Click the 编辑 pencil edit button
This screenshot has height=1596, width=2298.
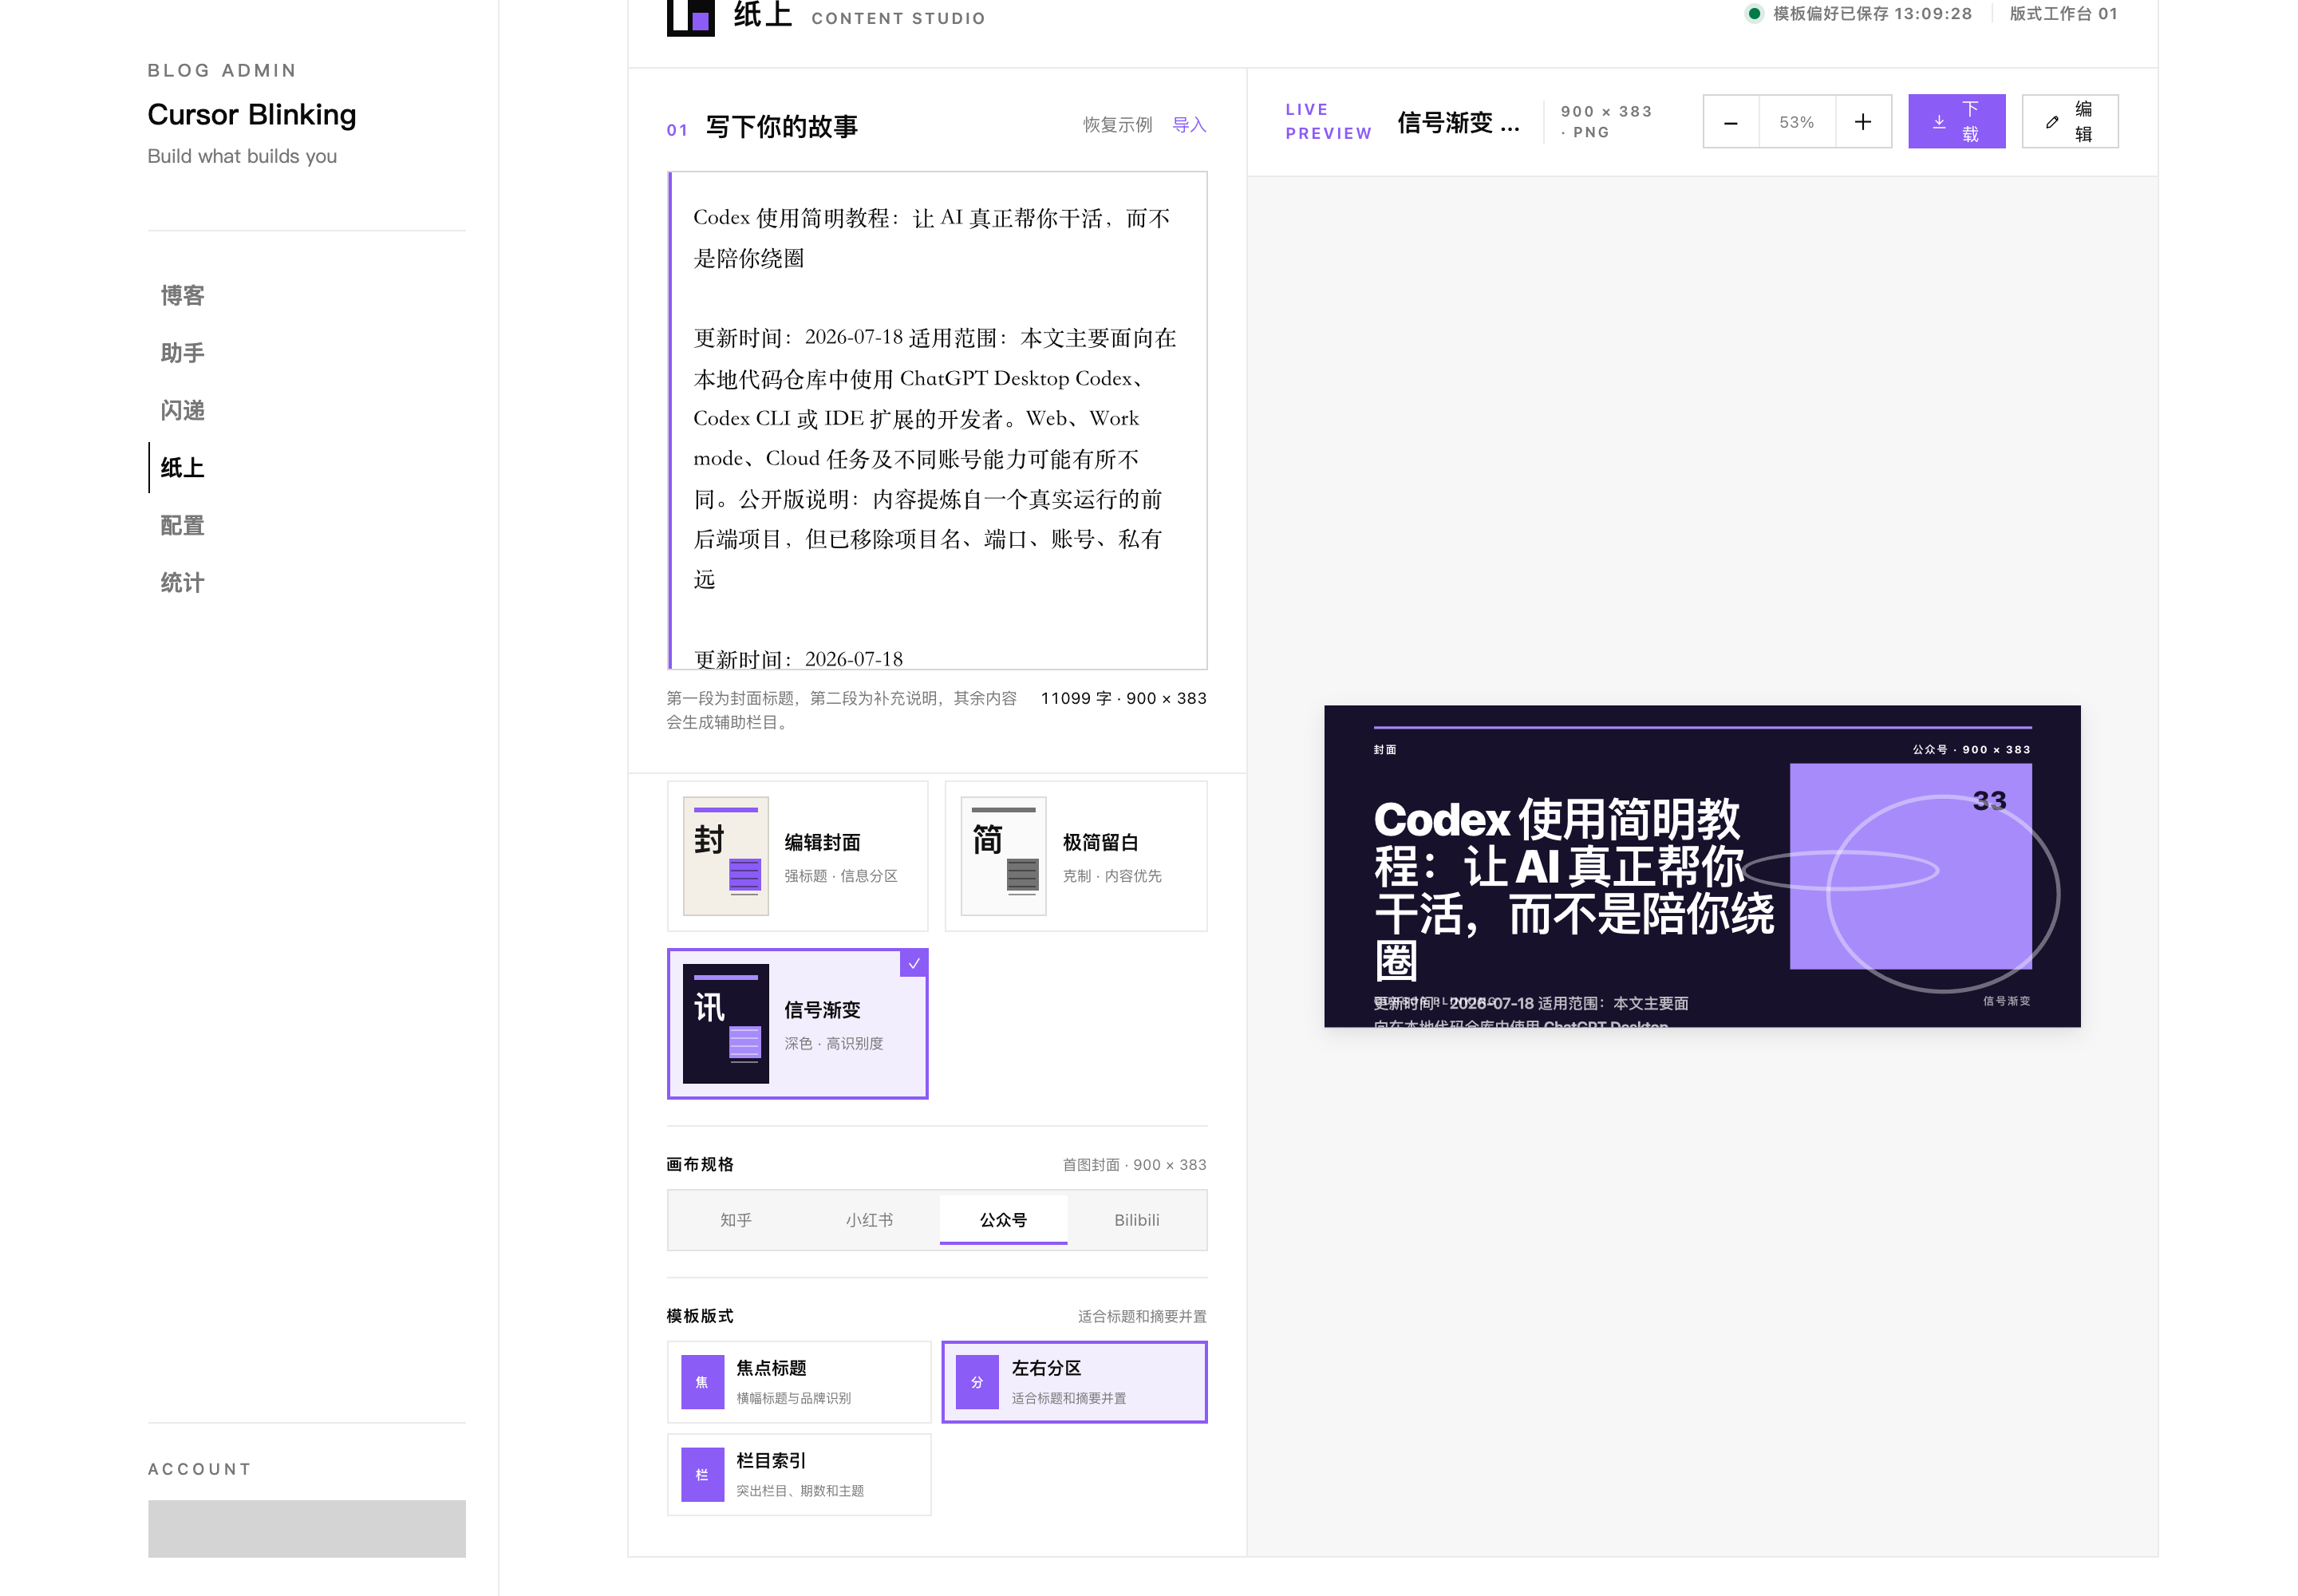tap(2069, 122)
